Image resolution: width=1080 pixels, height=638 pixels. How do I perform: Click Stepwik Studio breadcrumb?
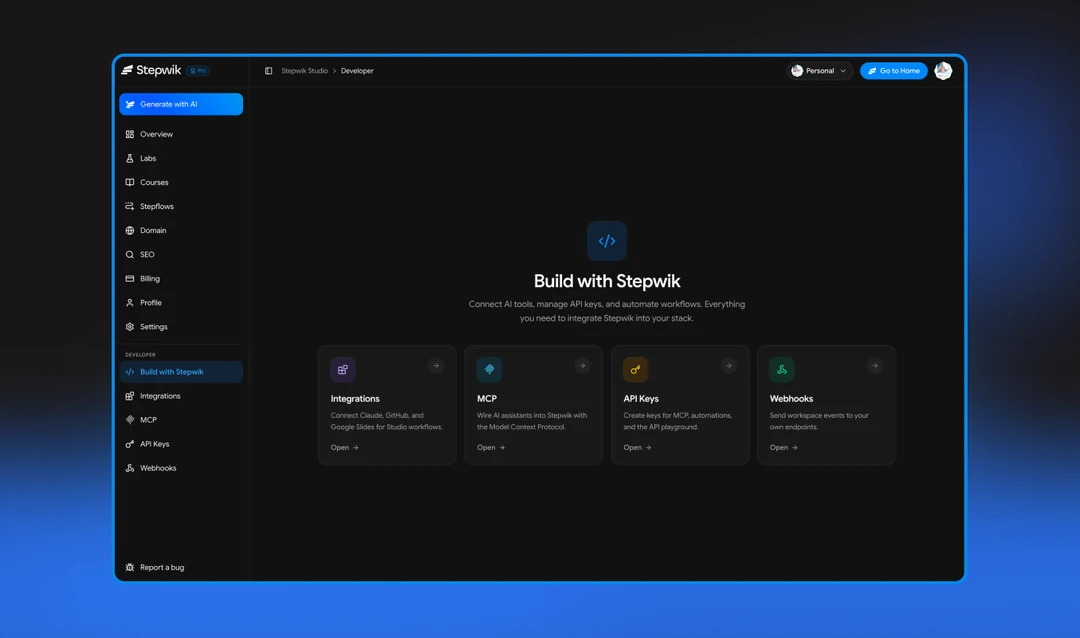[304, 71]
